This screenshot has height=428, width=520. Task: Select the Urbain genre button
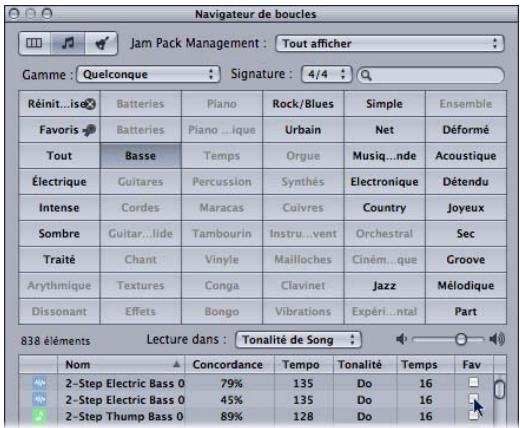click(x=303, y=130)
